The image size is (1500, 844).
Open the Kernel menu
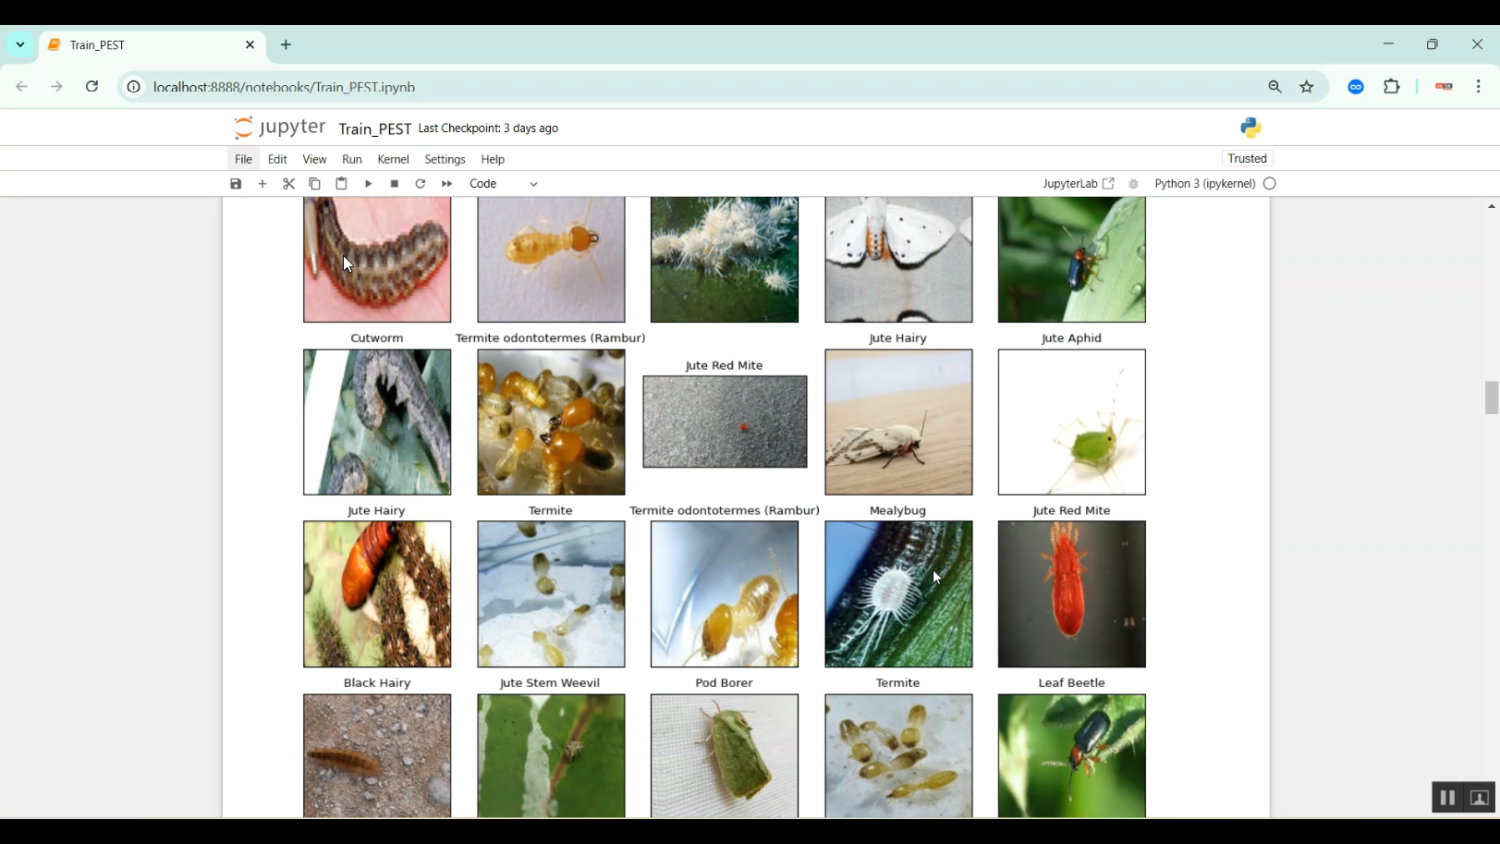[392, 159]
